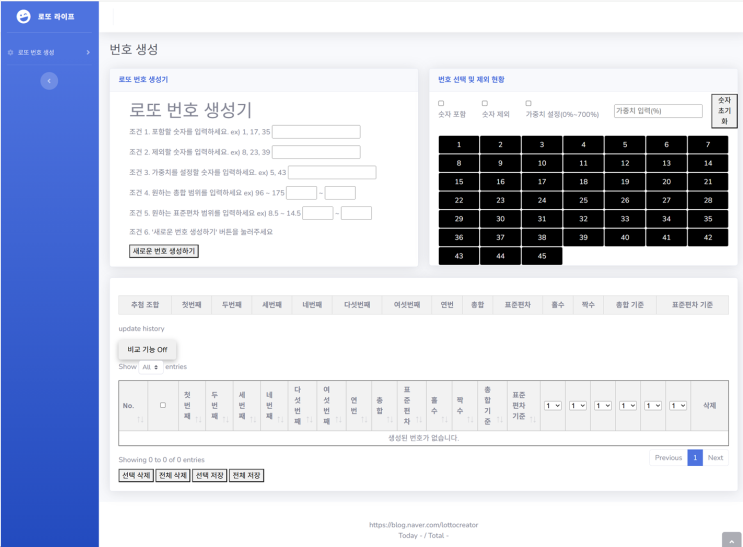Click scroll-to-top arrow button at bottom right
Image resolution: width=743 pixels, height=547 pixels.
click(732, 540)
